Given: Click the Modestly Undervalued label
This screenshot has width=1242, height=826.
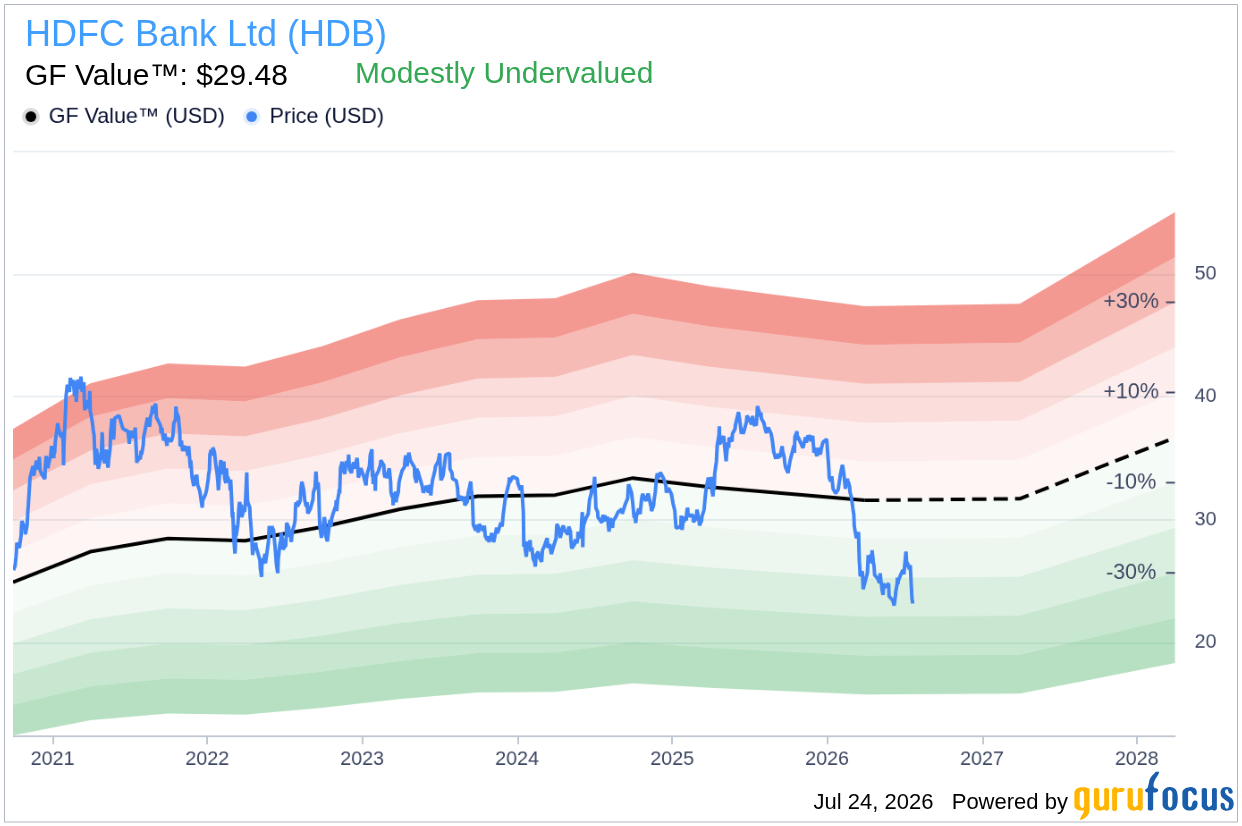Looking at the screenshot, I should tap(504, 73).
